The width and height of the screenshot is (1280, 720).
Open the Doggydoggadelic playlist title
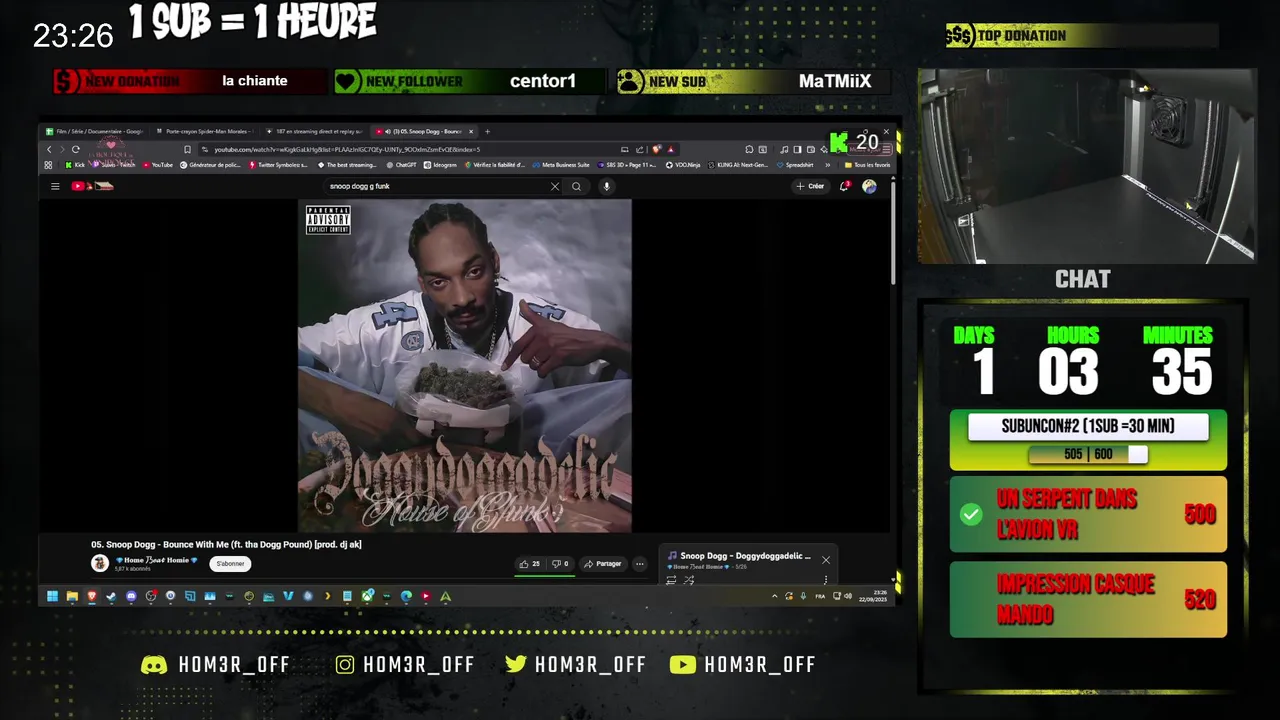point(745,556)
